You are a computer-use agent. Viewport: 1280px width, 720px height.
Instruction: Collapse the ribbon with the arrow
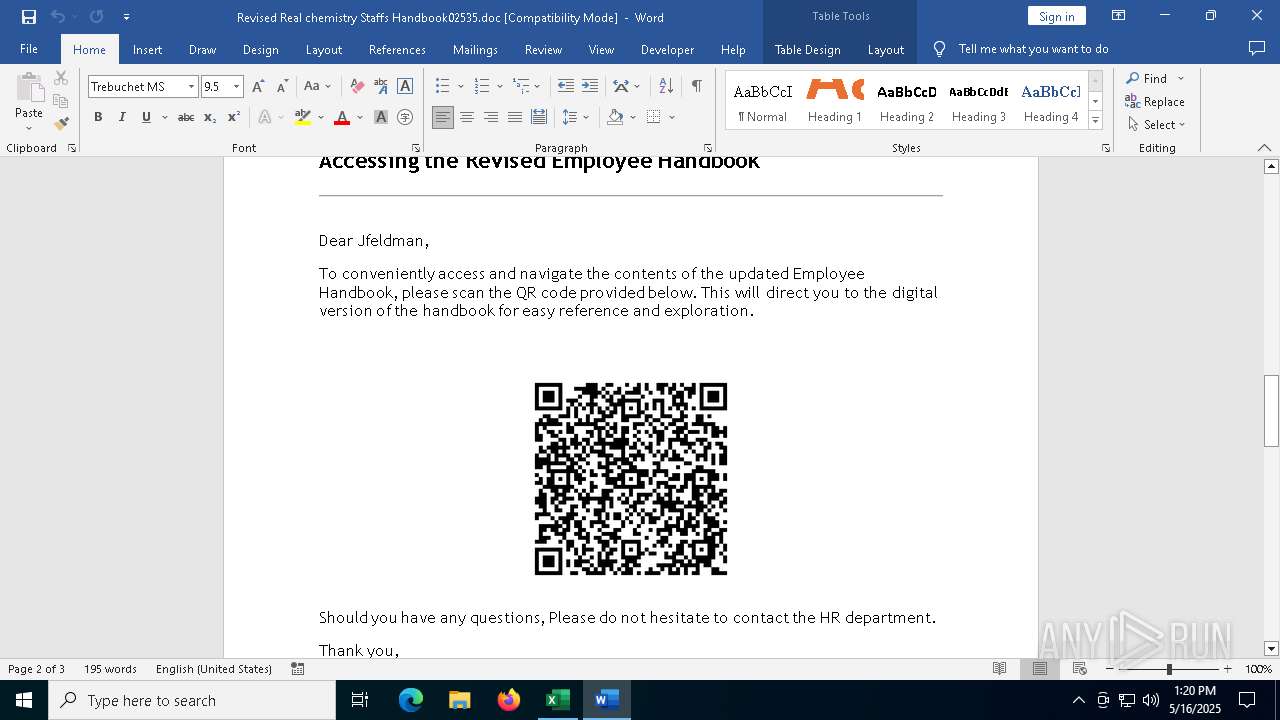(1264, 148)
